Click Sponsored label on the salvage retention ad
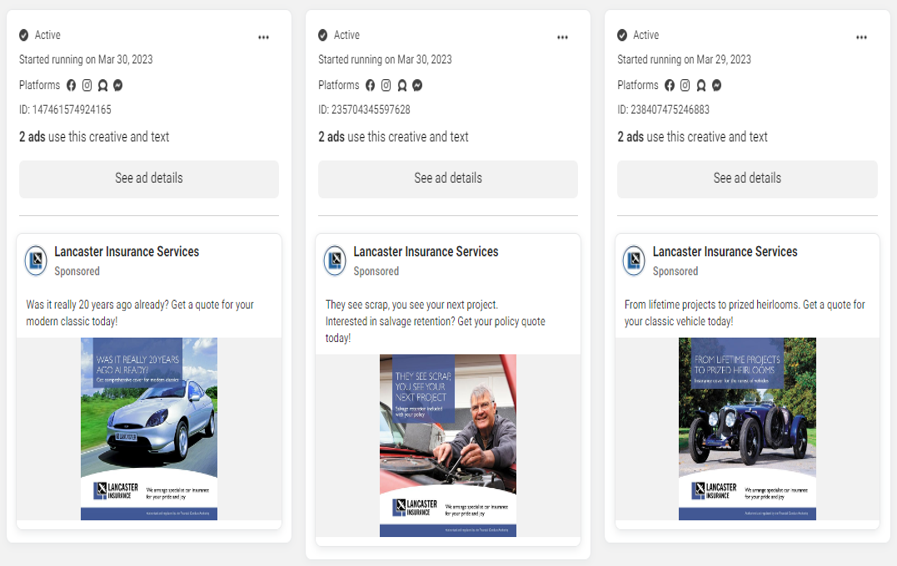Image resolution: width=897 pixels, height=566 pixels. (x=376, y=271)
